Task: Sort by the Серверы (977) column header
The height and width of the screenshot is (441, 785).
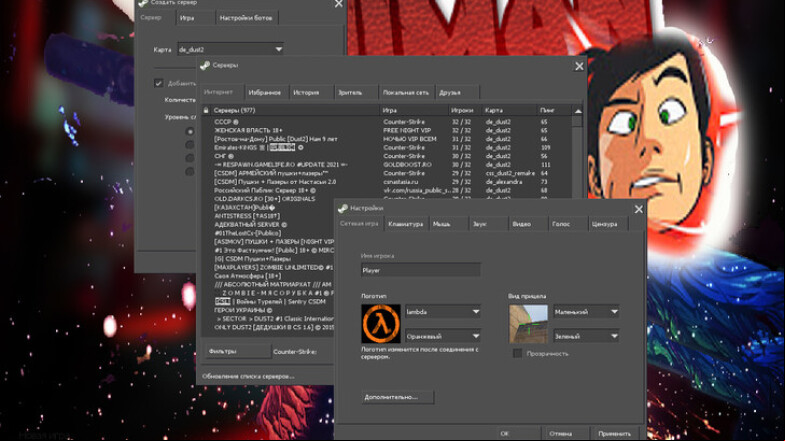Action: (295, 110)
